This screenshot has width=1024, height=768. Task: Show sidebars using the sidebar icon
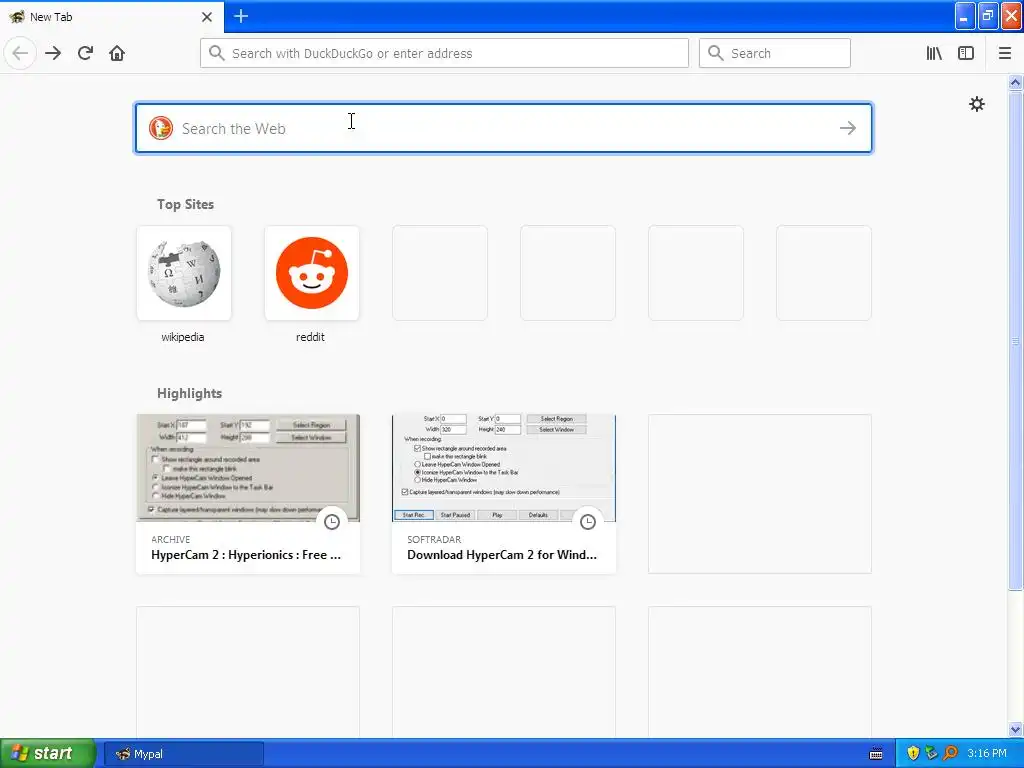point(966,53)
